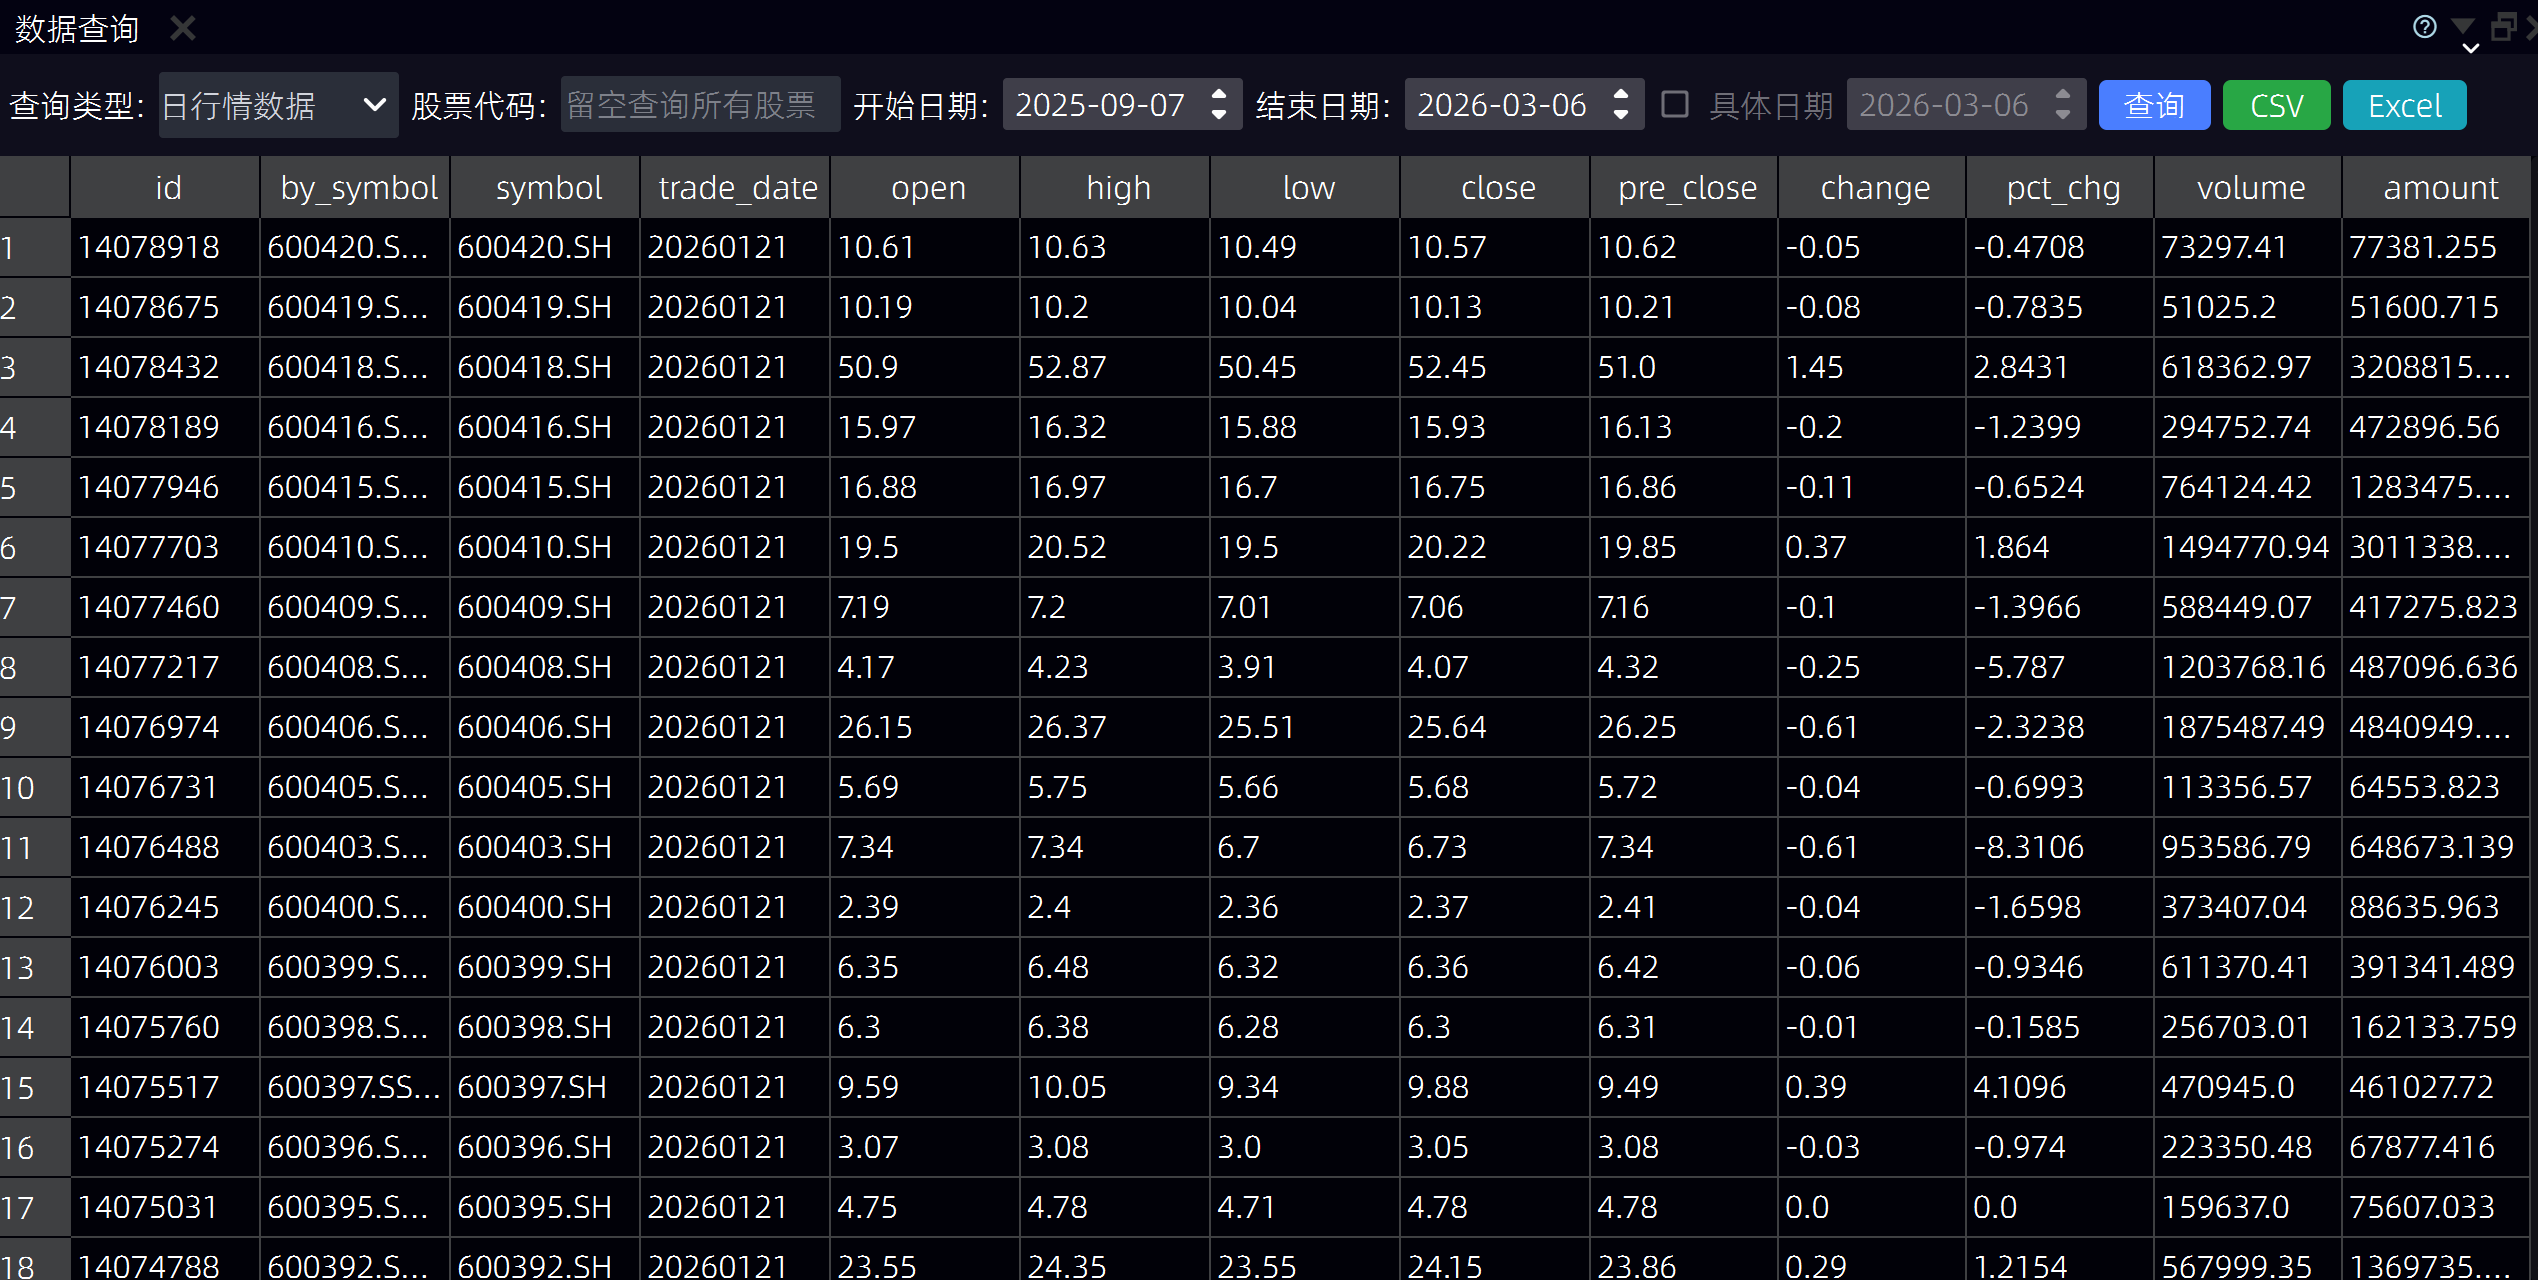The image size is (2538, 1280).
Task: Click the table corner select-all cell
Action: [x=34, y=188]
